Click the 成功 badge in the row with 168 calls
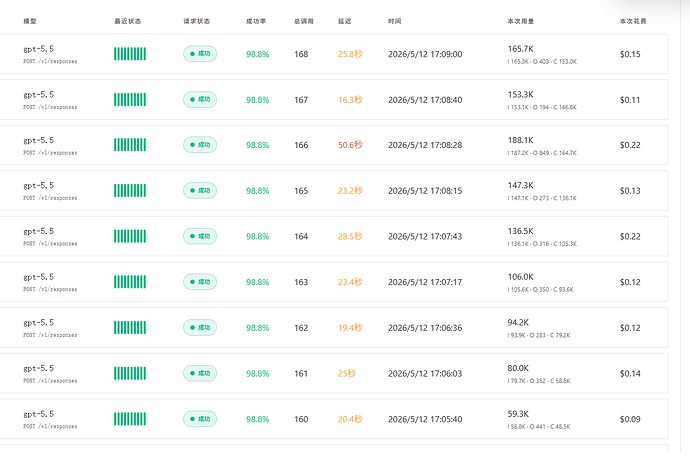The image size is (690, 456). [200, 54]
